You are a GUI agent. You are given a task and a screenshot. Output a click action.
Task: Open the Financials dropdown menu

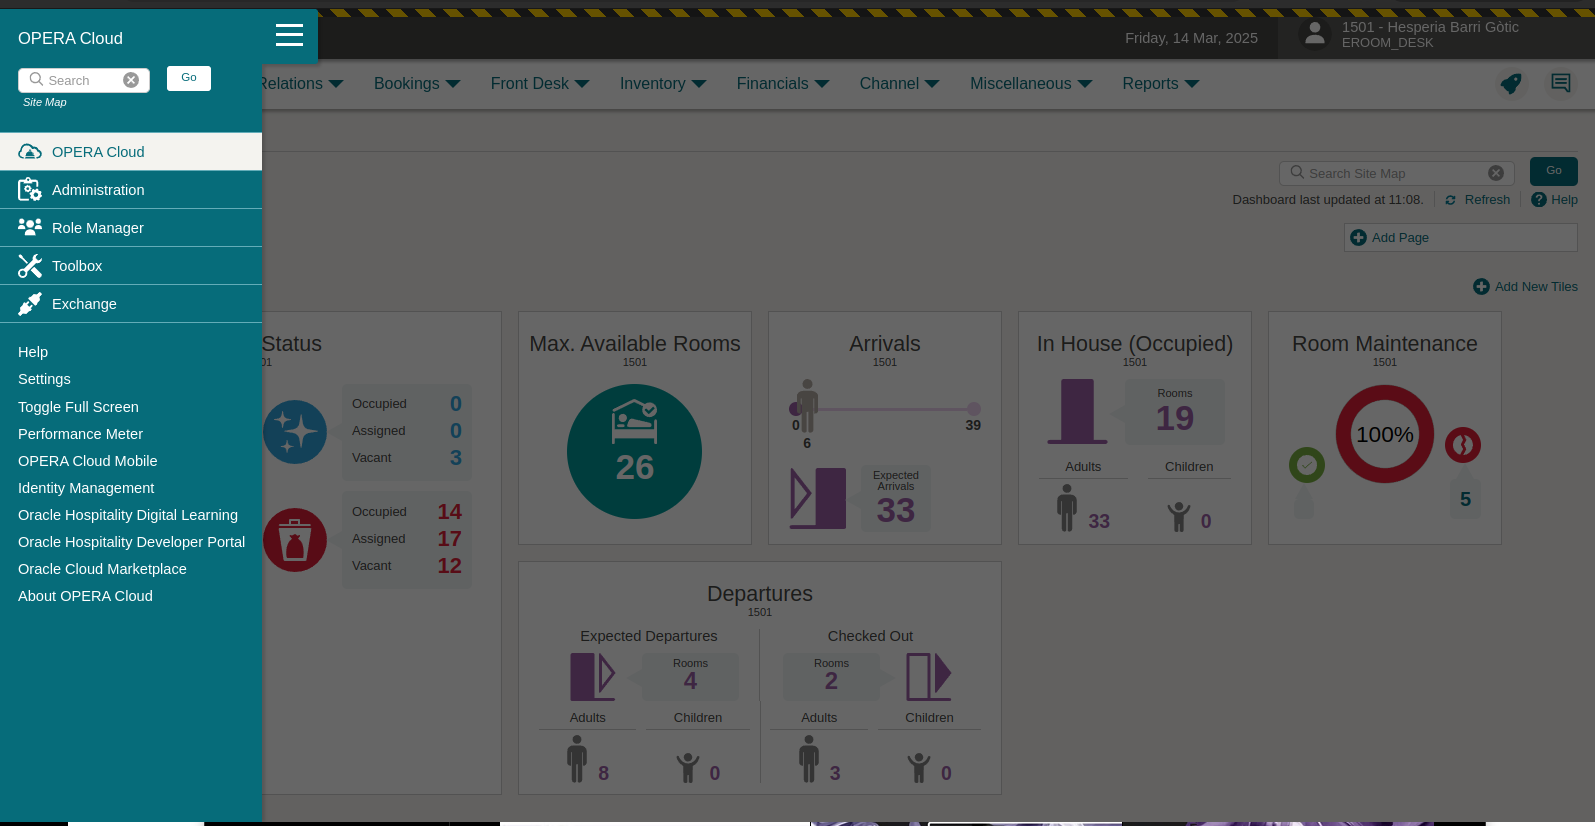point(783,84)
